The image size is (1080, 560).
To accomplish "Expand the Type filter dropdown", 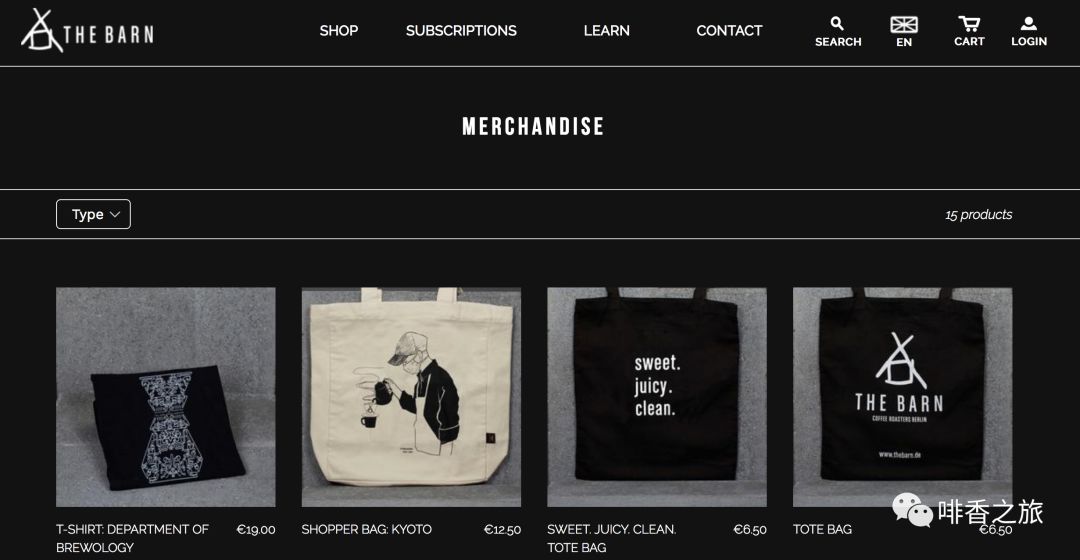I will click(93, 214).
